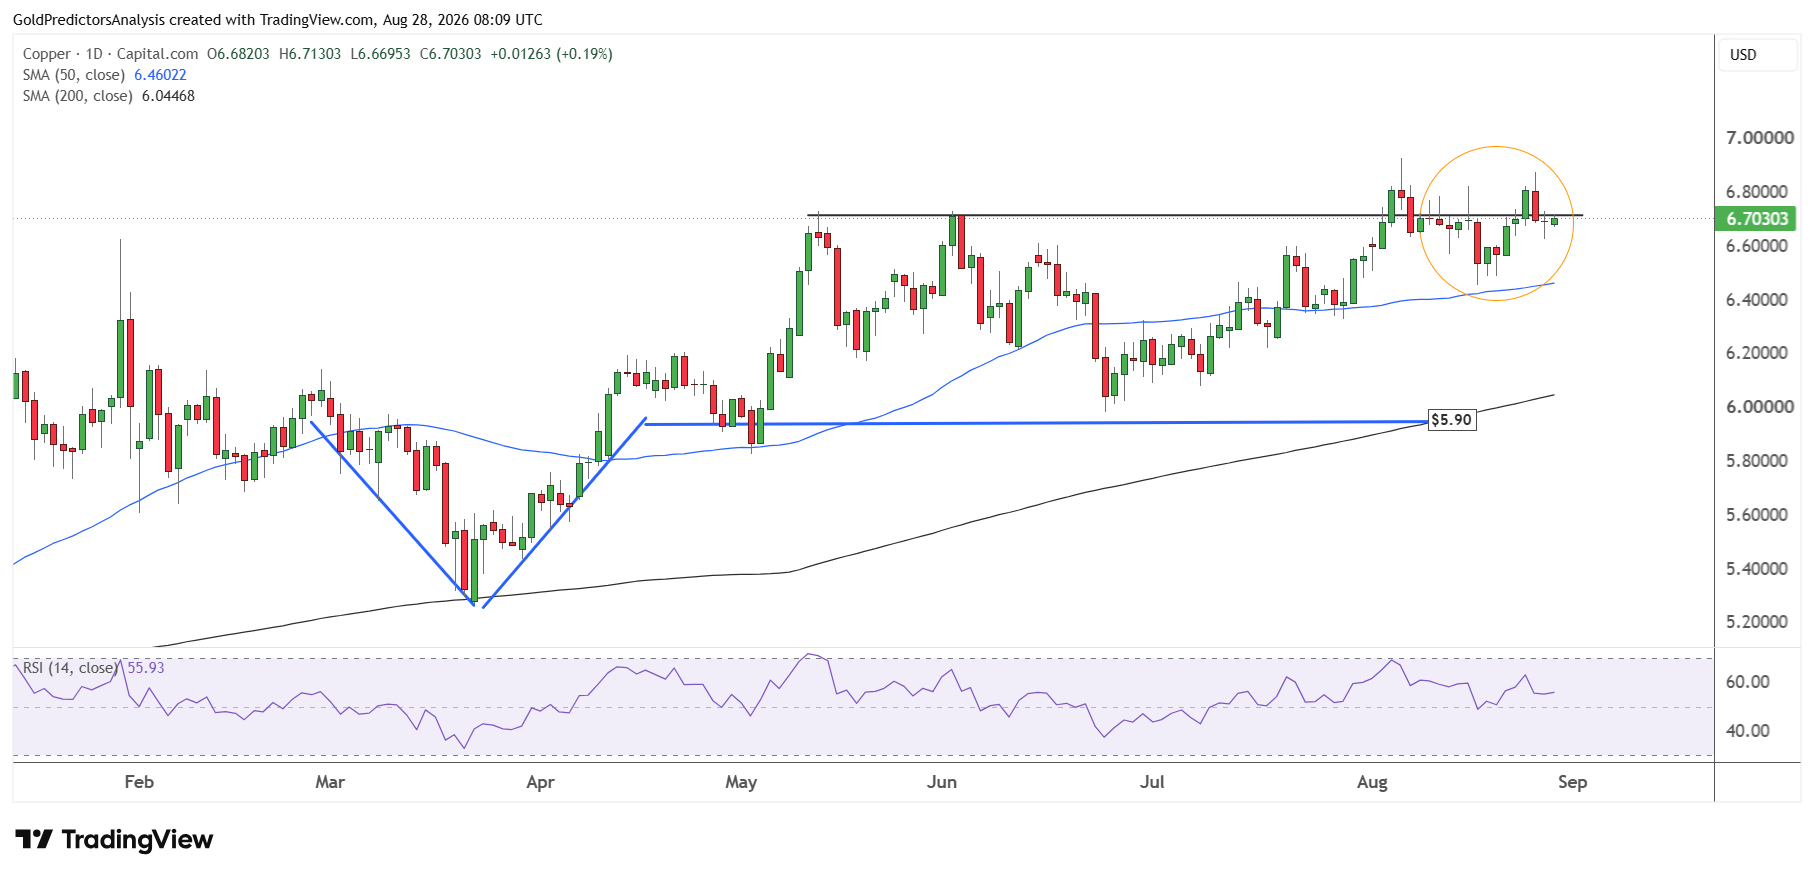The width and height of the screenshot is (1814, 877).
Task: Click the 6.70303 current price tag
Action: click(1756, 219)
